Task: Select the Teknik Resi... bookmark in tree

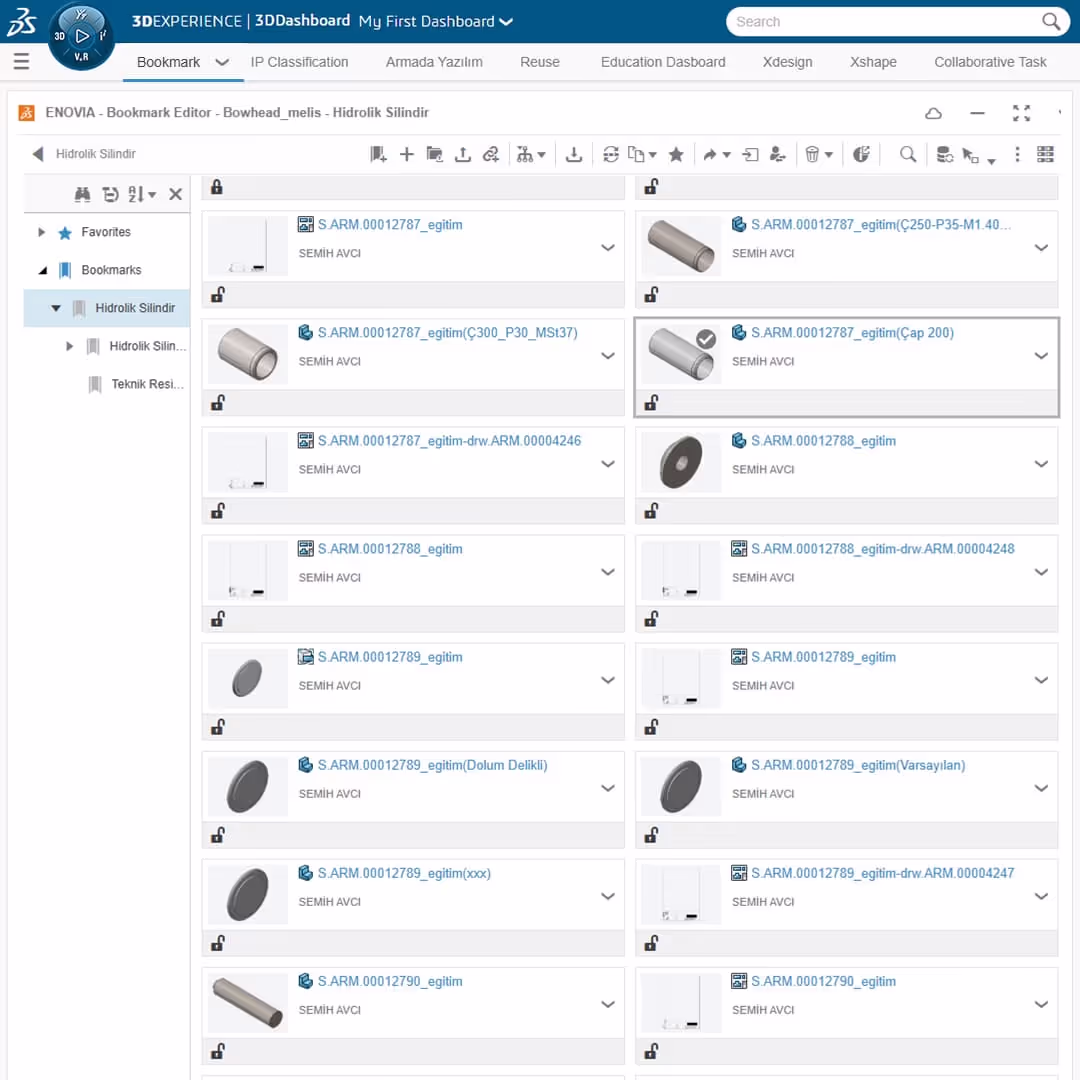Action: pyautogui.click(x=147, y=384)
